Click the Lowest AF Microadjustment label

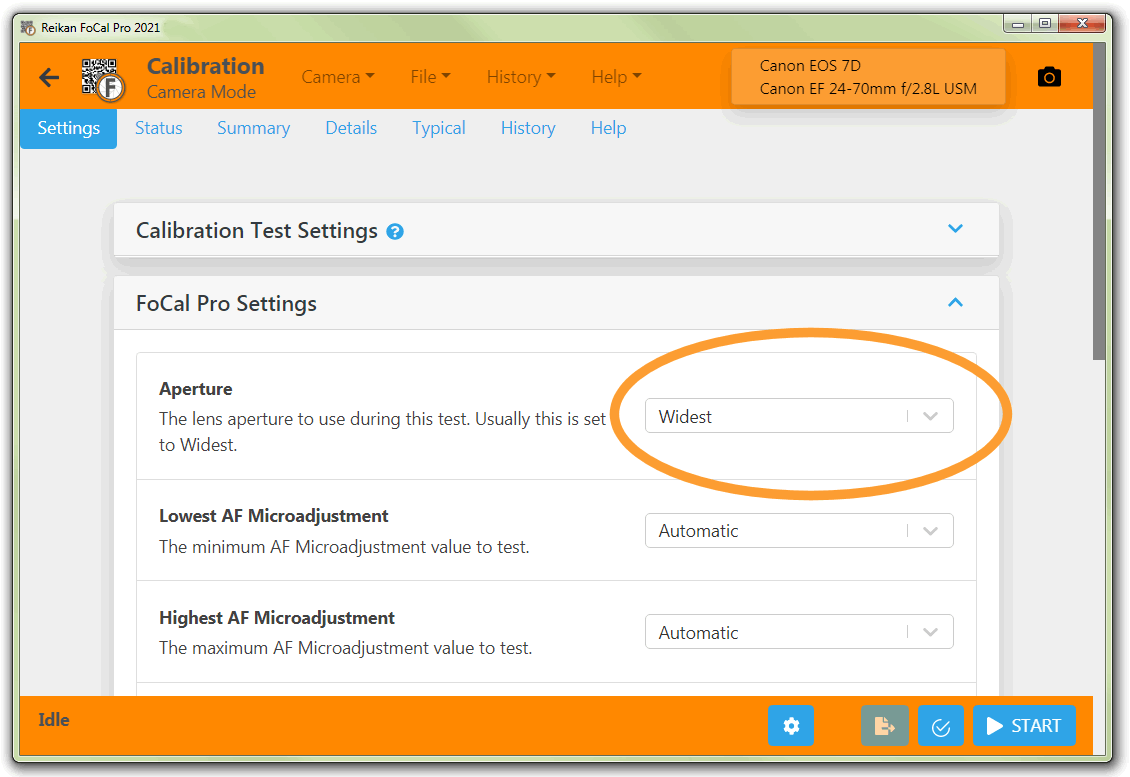point(274,516)
